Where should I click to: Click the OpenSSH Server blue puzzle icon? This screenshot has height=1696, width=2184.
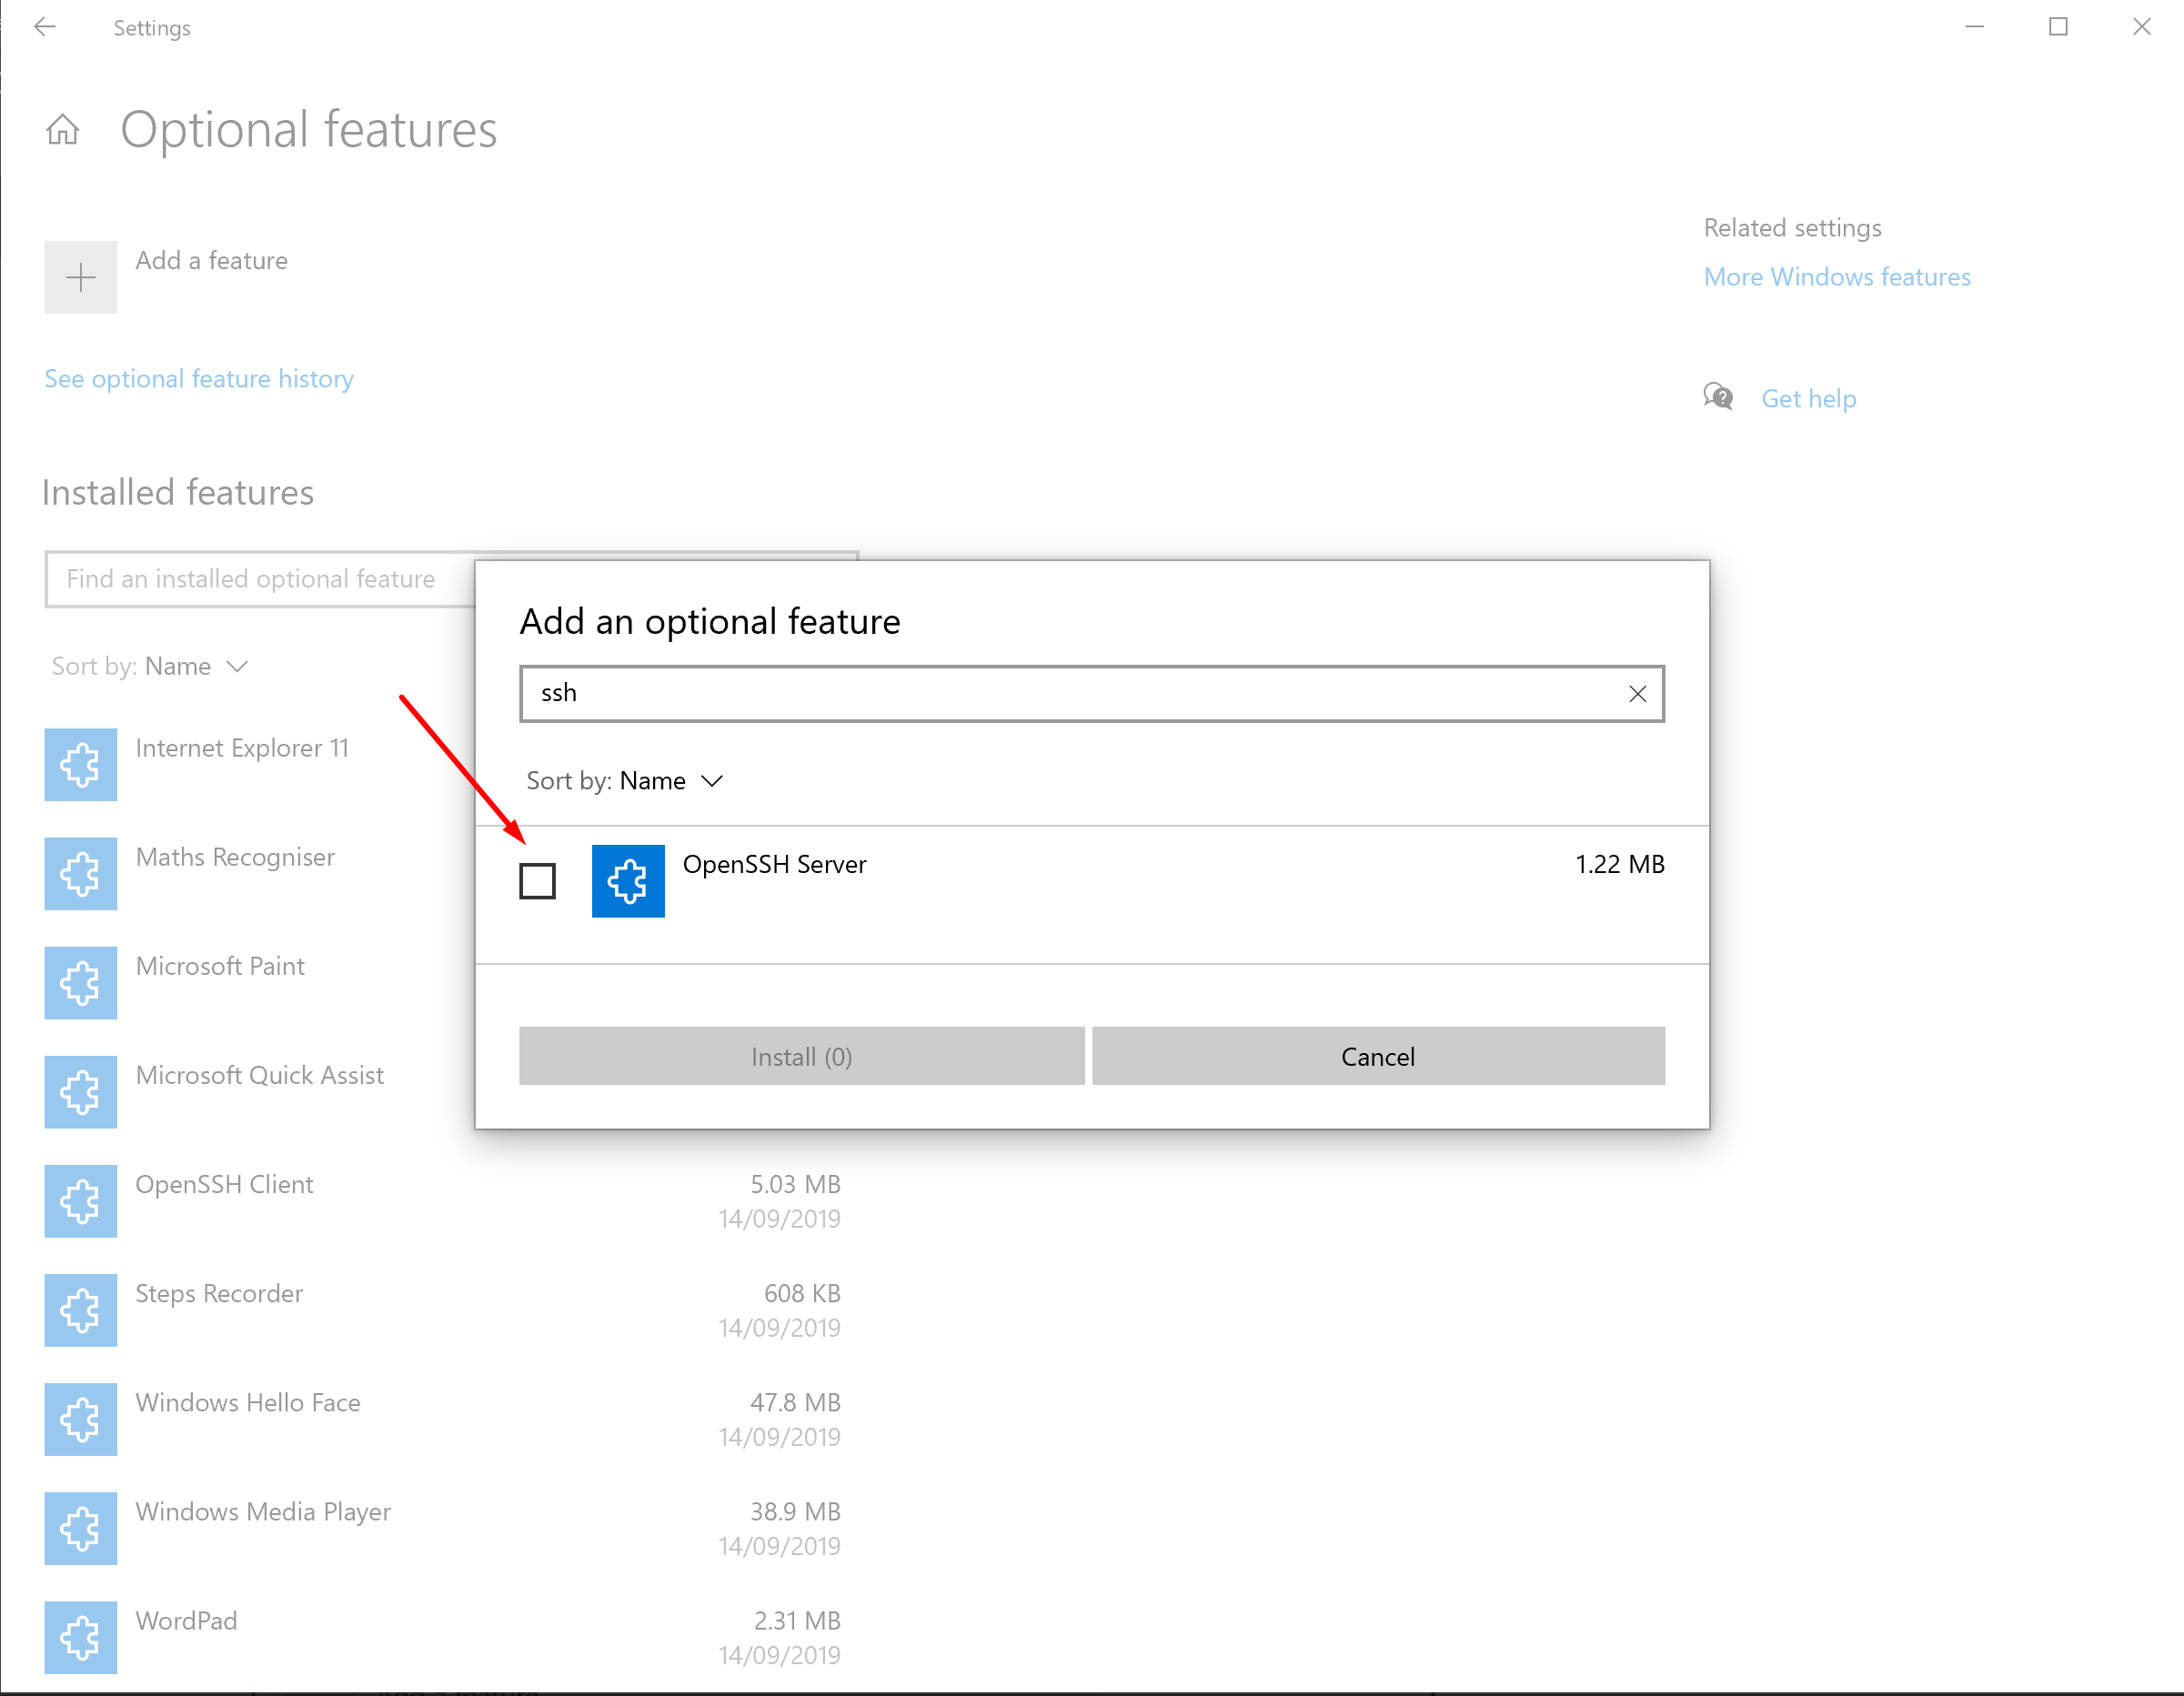(628, 880)
